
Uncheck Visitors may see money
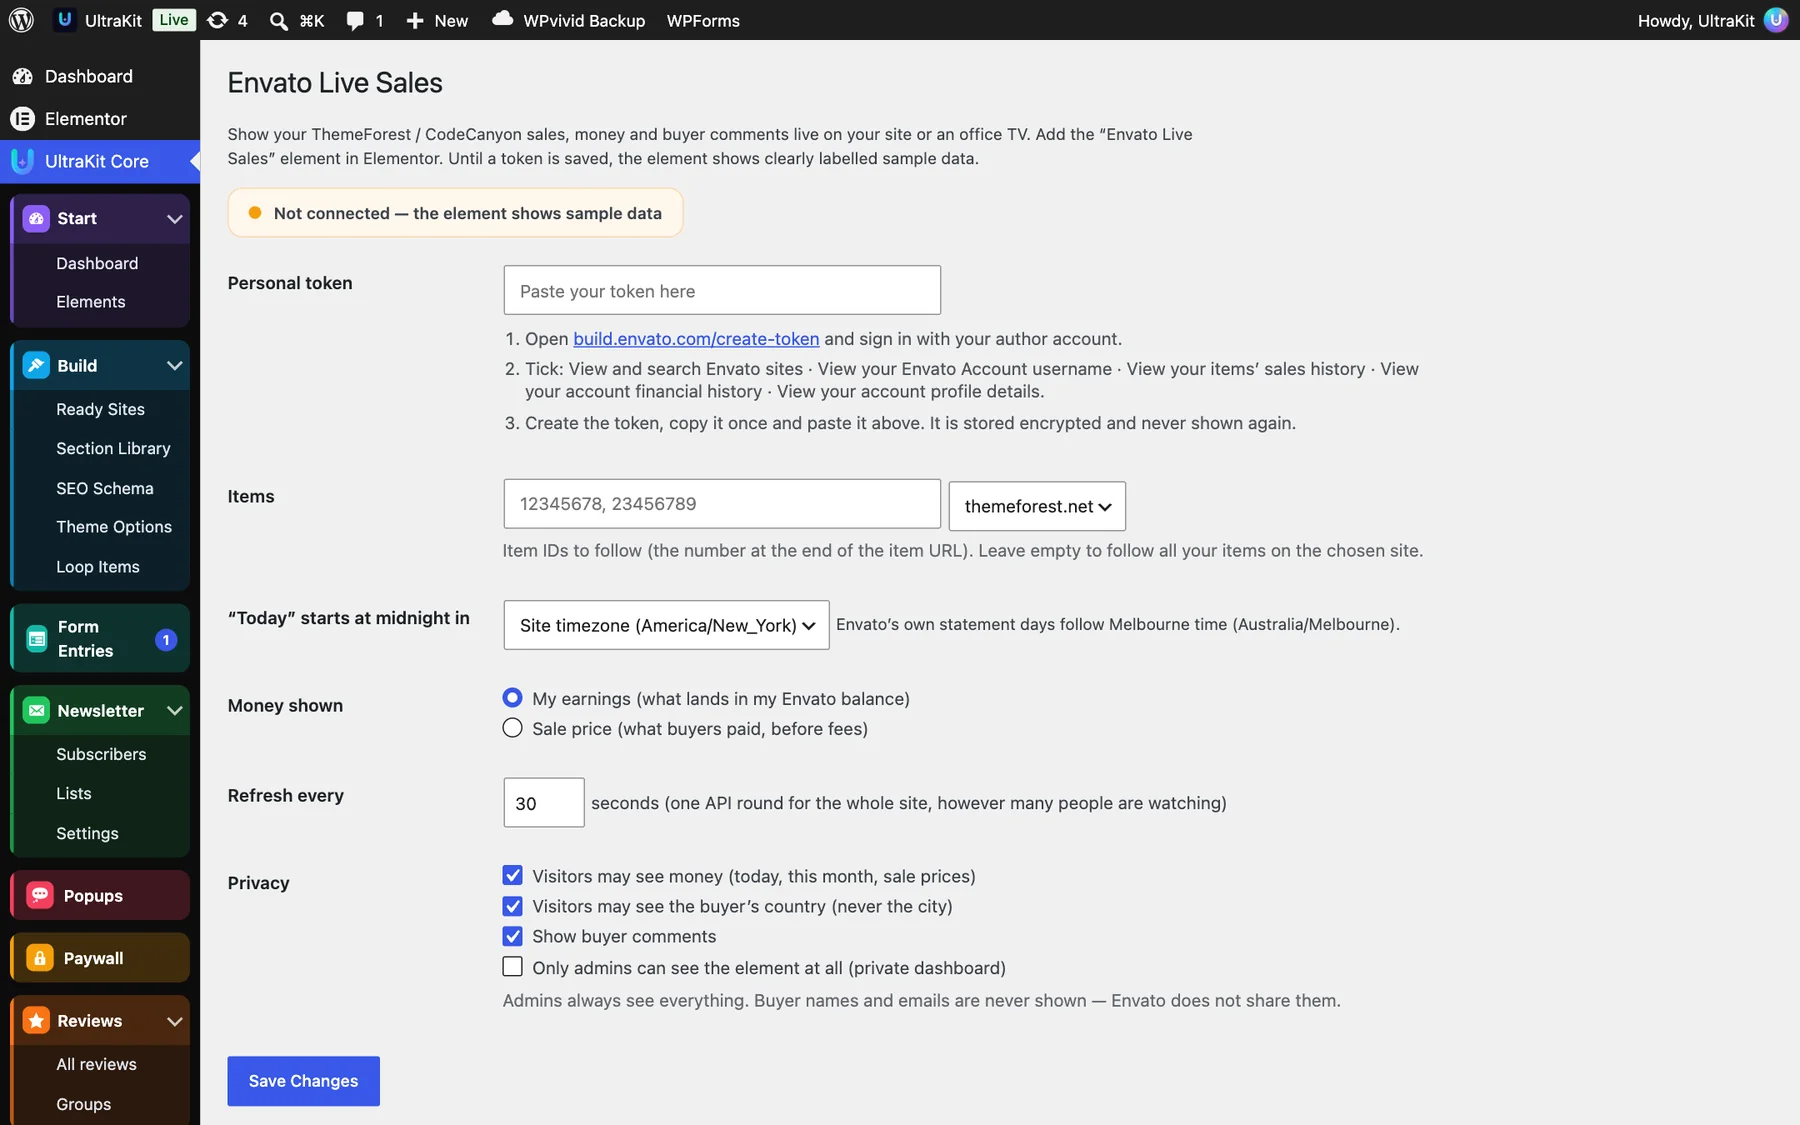[513, 876]
